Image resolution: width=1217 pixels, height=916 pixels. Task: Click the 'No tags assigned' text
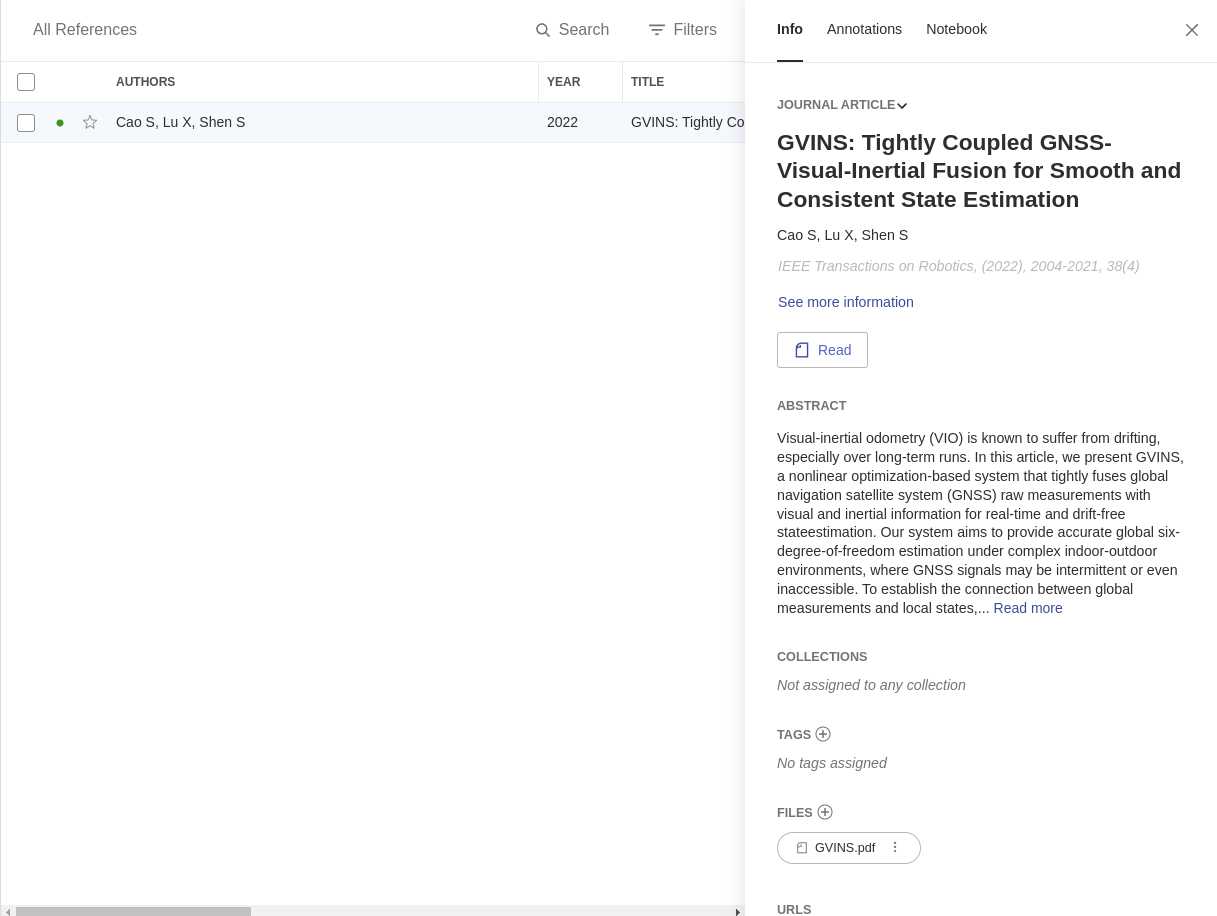click(x=832, y=763)
